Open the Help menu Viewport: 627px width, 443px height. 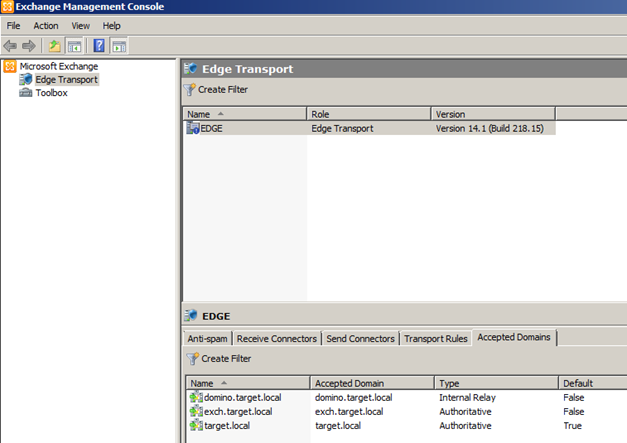click(111, 26)
